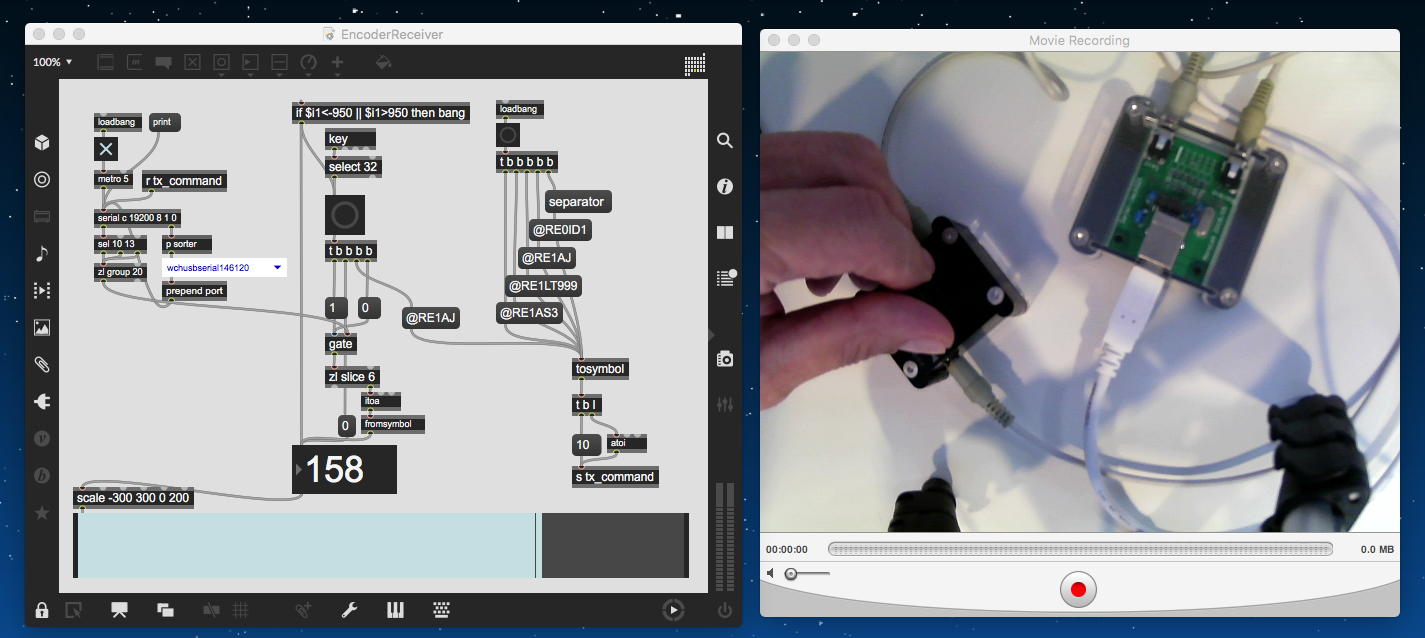Select the s tx_command object
The height and width of the screenshot is (638, 1425).
tap(615, 477)
